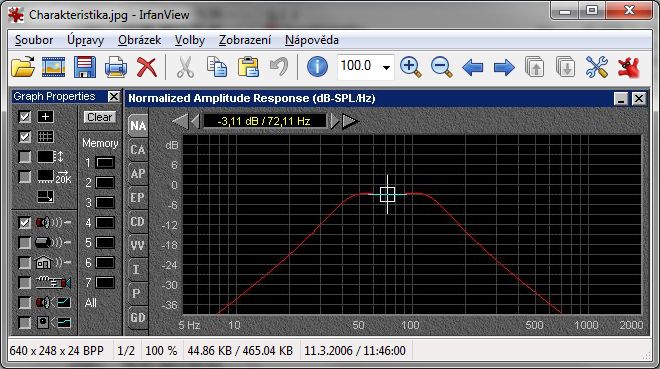Open the Nápověda menu

pyautogui.click(x=312, y=40)
